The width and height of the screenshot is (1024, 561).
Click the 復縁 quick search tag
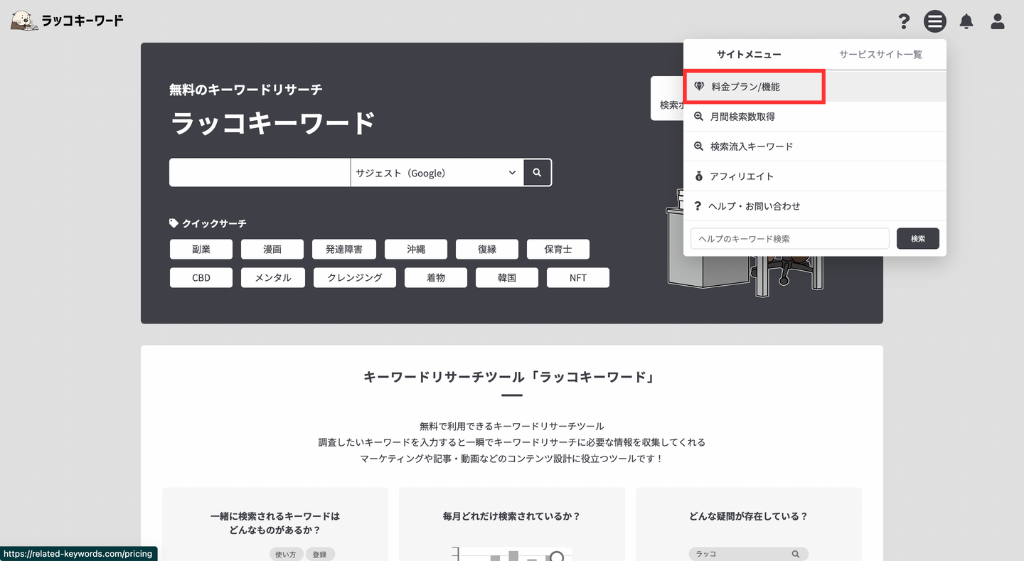click(487, 249)
